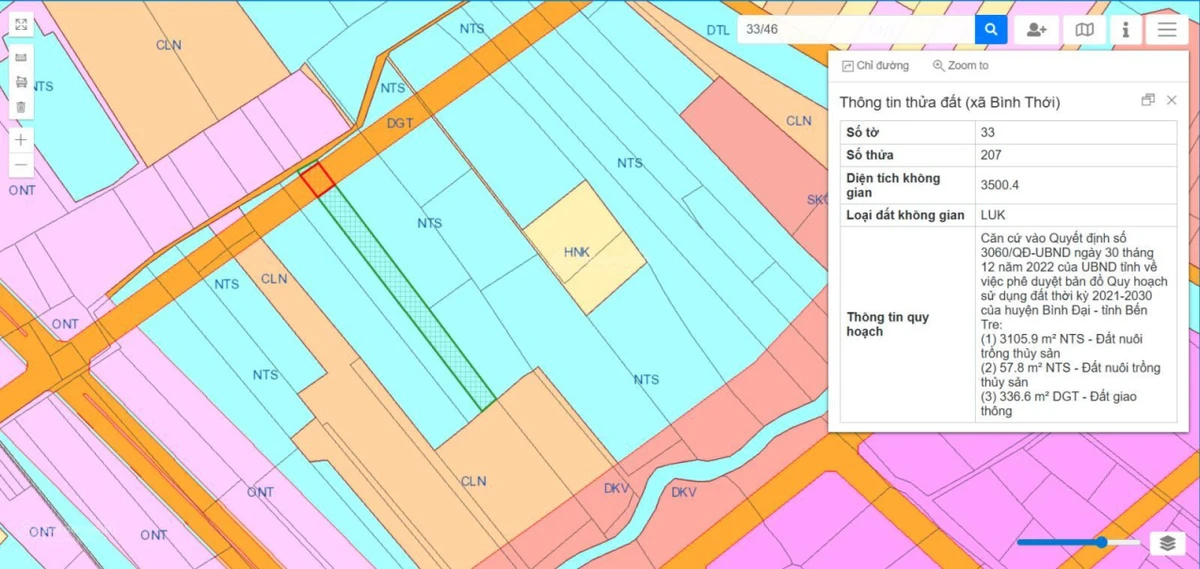This screenshot has width=1200, height=569.
Task: Open the info icon
Action: tap(1126, 29)
